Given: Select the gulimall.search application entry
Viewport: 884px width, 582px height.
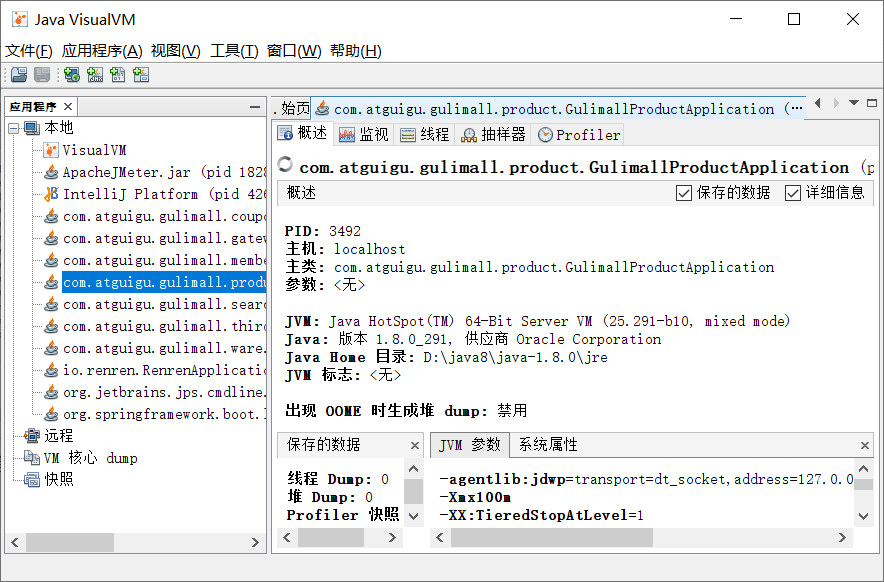Looking at the screenshot, I should point(155,304).
